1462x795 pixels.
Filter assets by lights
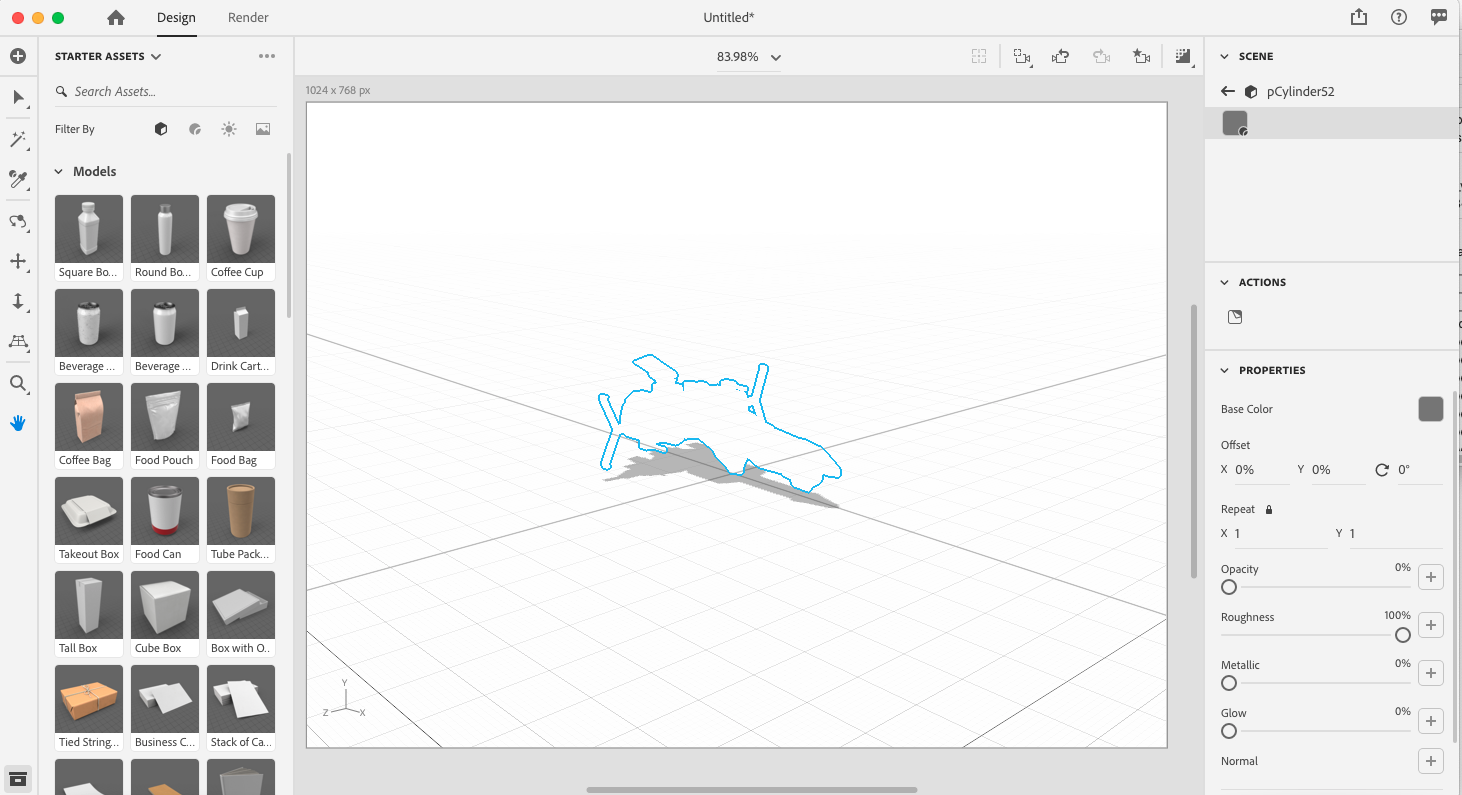(228, 128)
